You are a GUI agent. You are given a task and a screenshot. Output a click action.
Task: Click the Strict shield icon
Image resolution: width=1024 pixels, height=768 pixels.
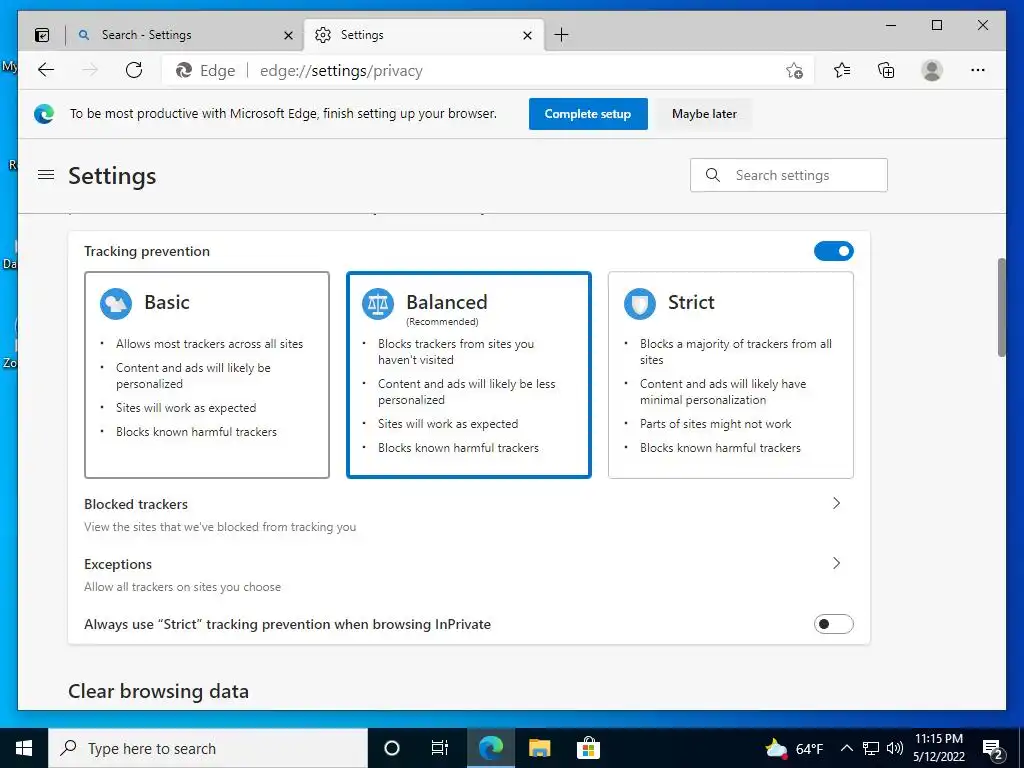[640, 304]
